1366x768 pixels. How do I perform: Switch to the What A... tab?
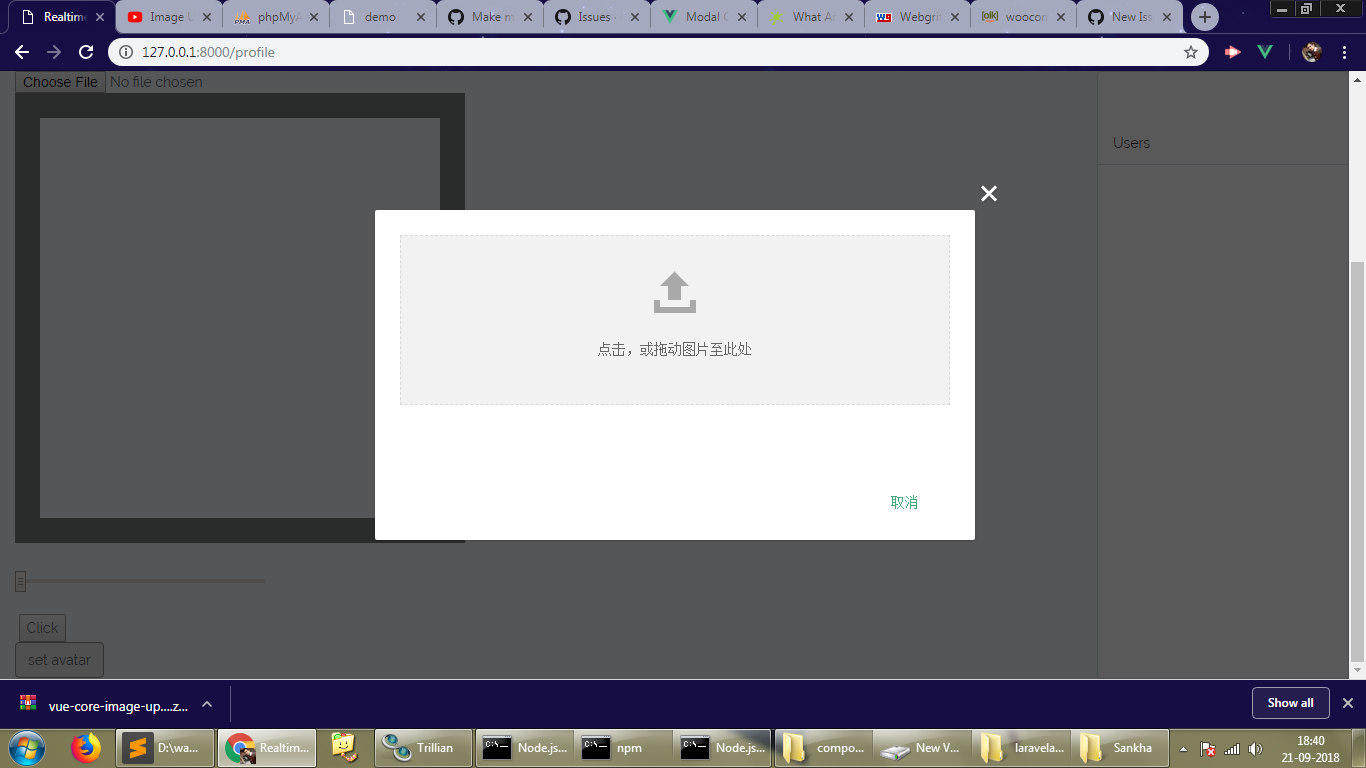811,17
